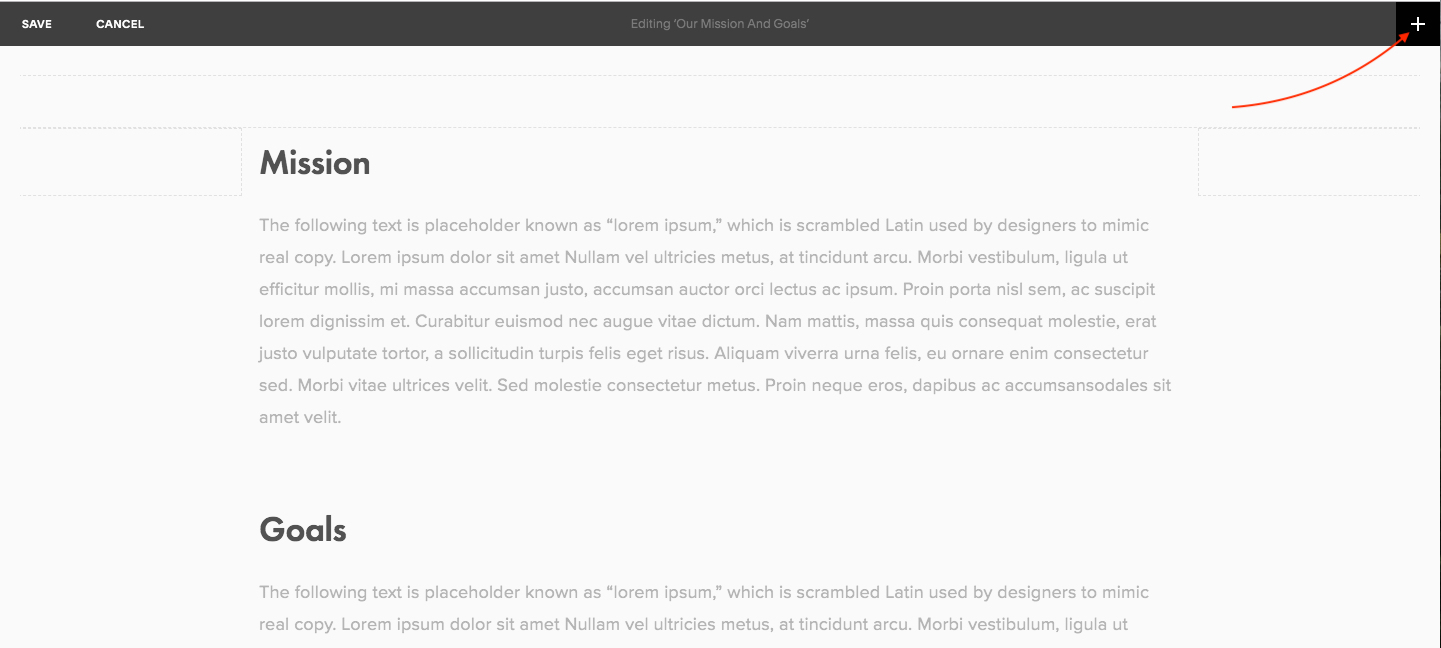Place cursor in the Goals heading
Viewport: 1441px width, 648px height.
303,530
